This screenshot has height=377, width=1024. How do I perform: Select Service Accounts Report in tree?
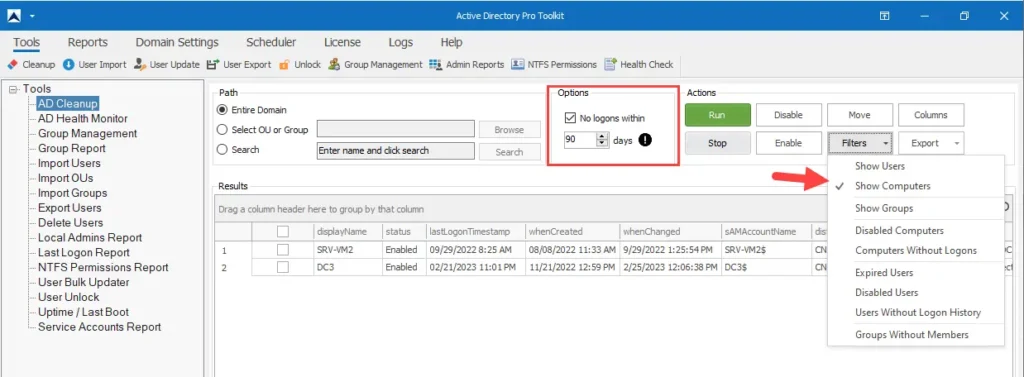point(99,327)
